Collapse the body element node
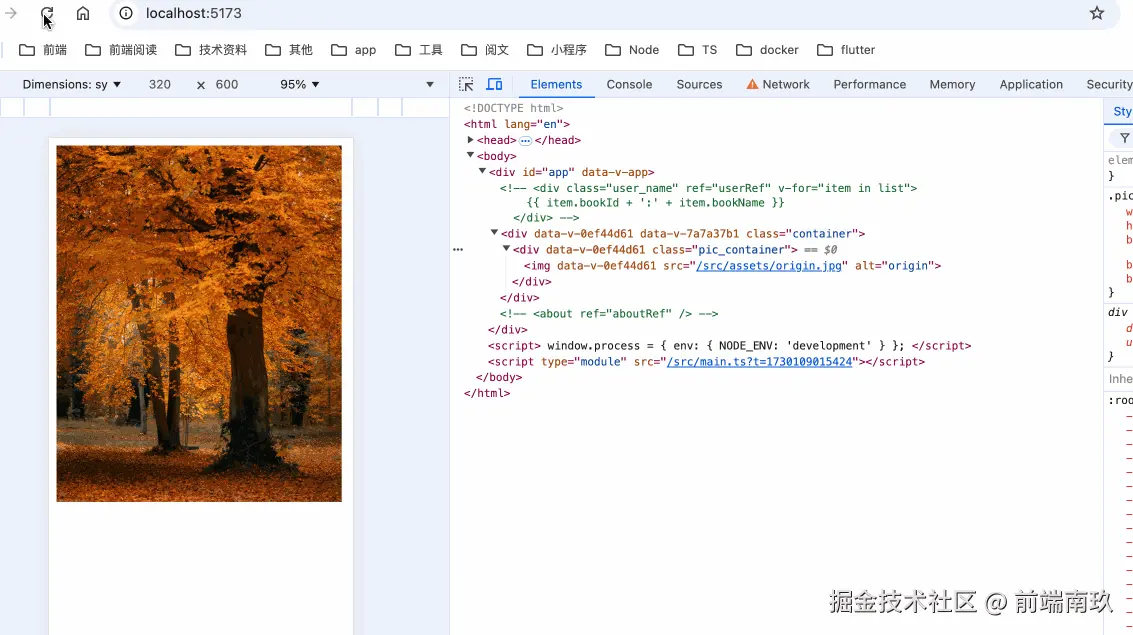The width and height of the screenshot is (1133, 635). (470, 155)
